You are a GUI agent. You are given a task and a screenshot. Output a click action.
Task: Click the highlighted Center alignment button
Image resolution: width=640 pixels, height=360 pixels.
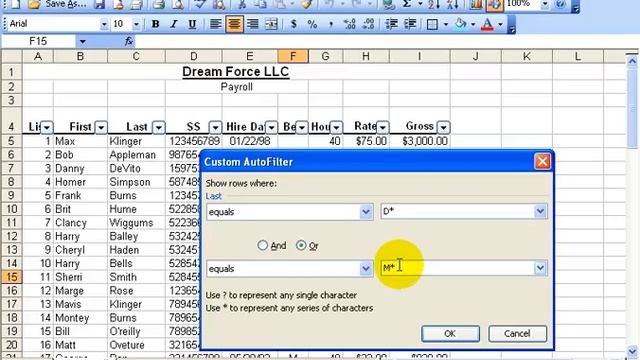click(x=234, y=24)
